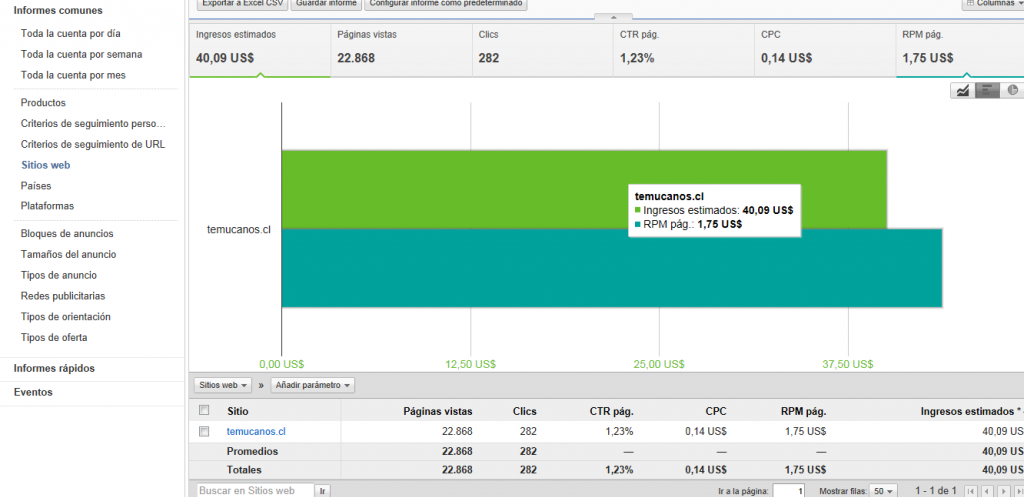Image resolution: width=1024 pixels, height=497 pixels.
Task: Sort table by CTR pág. column header
Action: click(x=612, y=411)
